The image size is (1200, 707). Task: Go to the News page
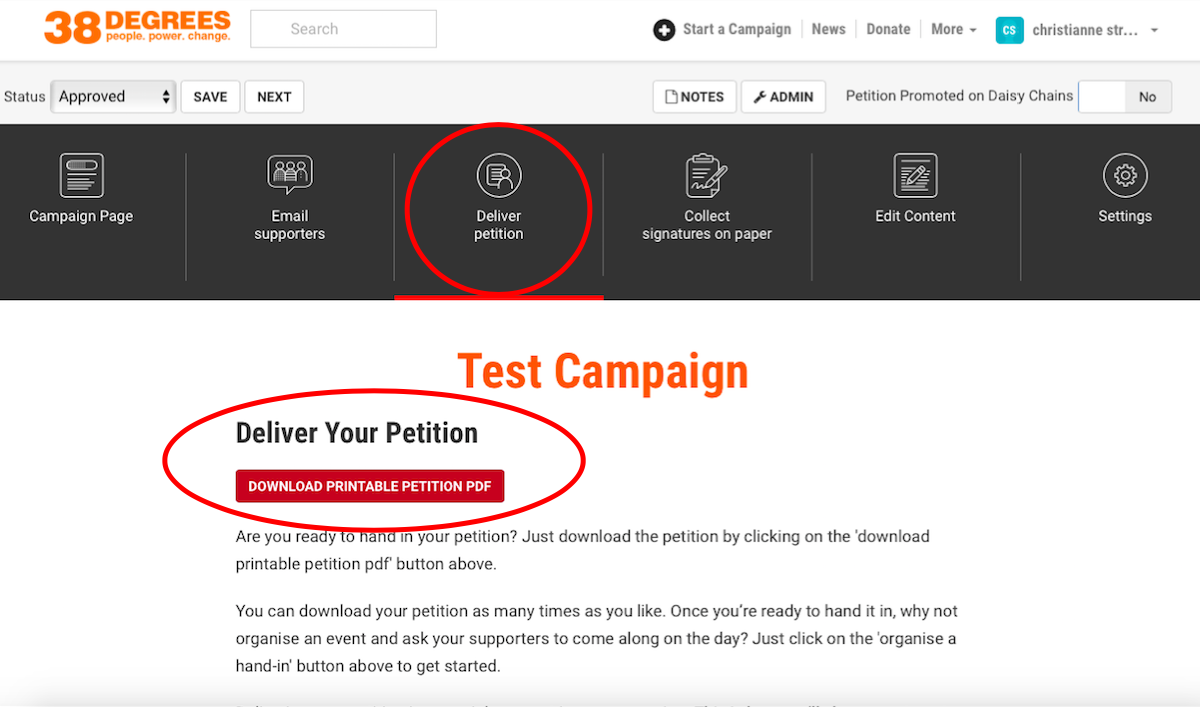coord(828,30)
